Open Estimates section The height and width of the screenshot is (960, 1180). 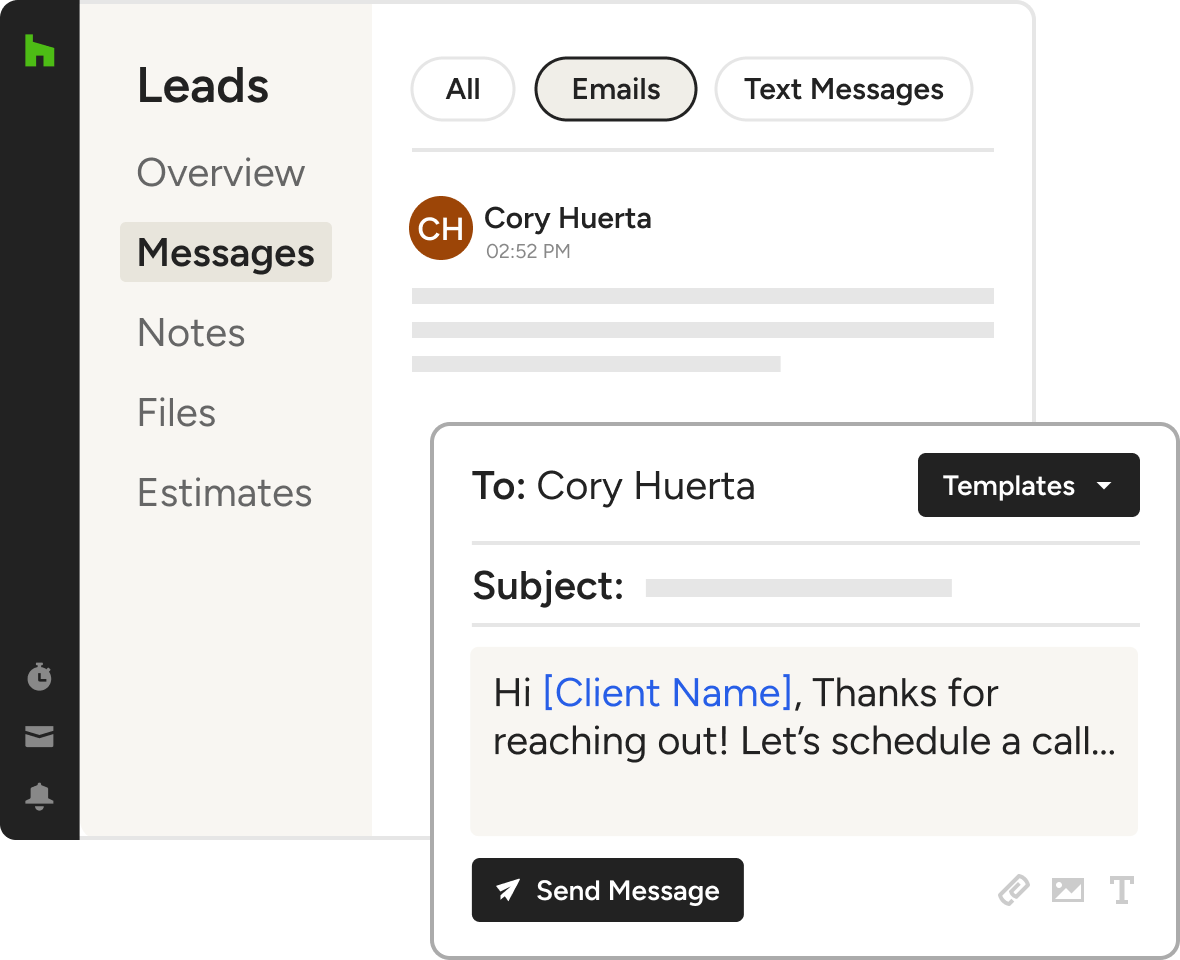[224, 492]
